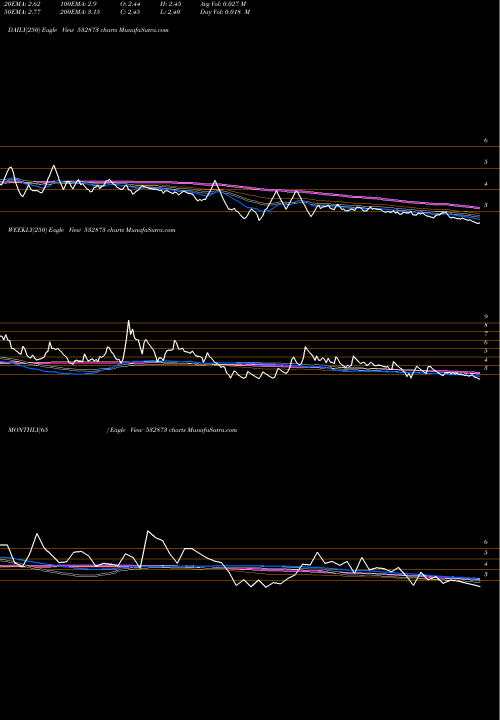Click the daily chart axis label 6
The image size is (500, 720).
click(486, 141)
